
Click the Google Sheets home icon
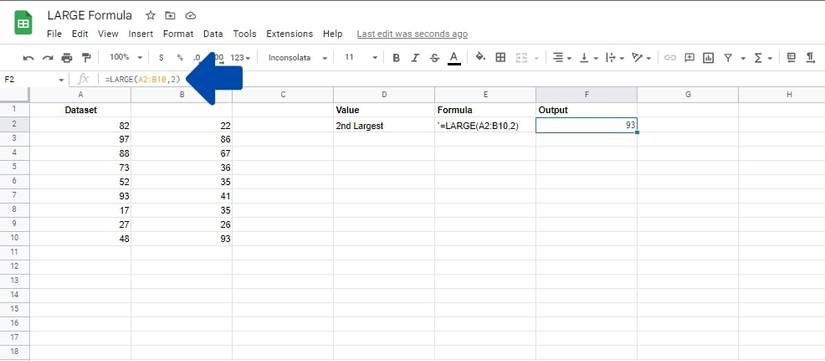[x=23, y=24]
